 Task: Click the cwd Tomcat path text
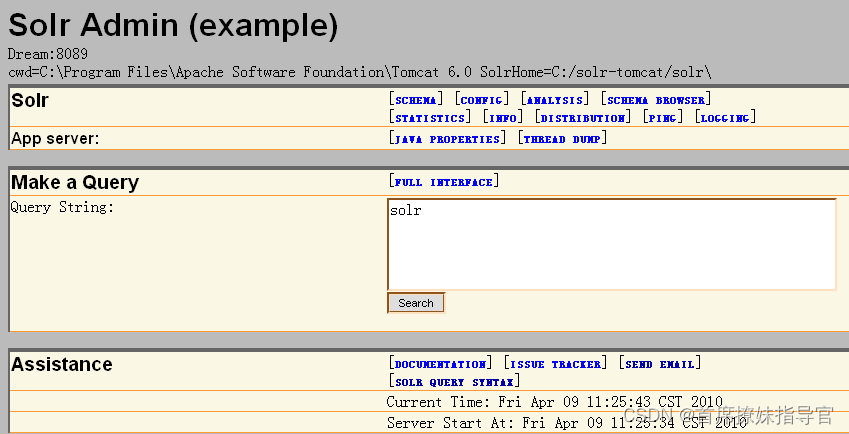[360, 72]
